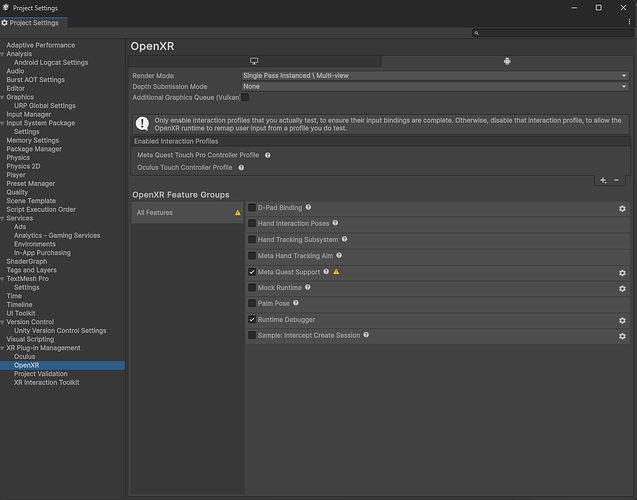The height and width of the screenshot is (500, 637).
Task: Collapse the XR Plug-in Management tree
Action: pyautogui.click(x=3, y=348)
